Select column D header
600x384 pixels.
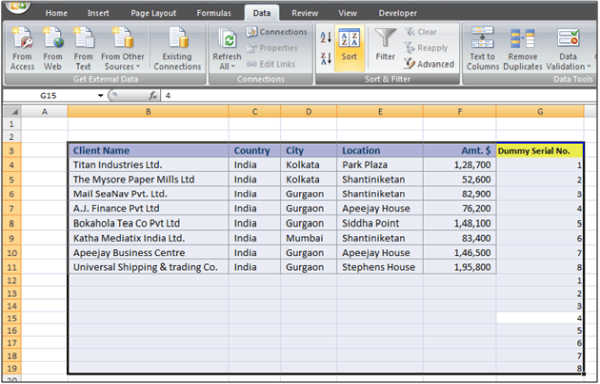[308, 111]
